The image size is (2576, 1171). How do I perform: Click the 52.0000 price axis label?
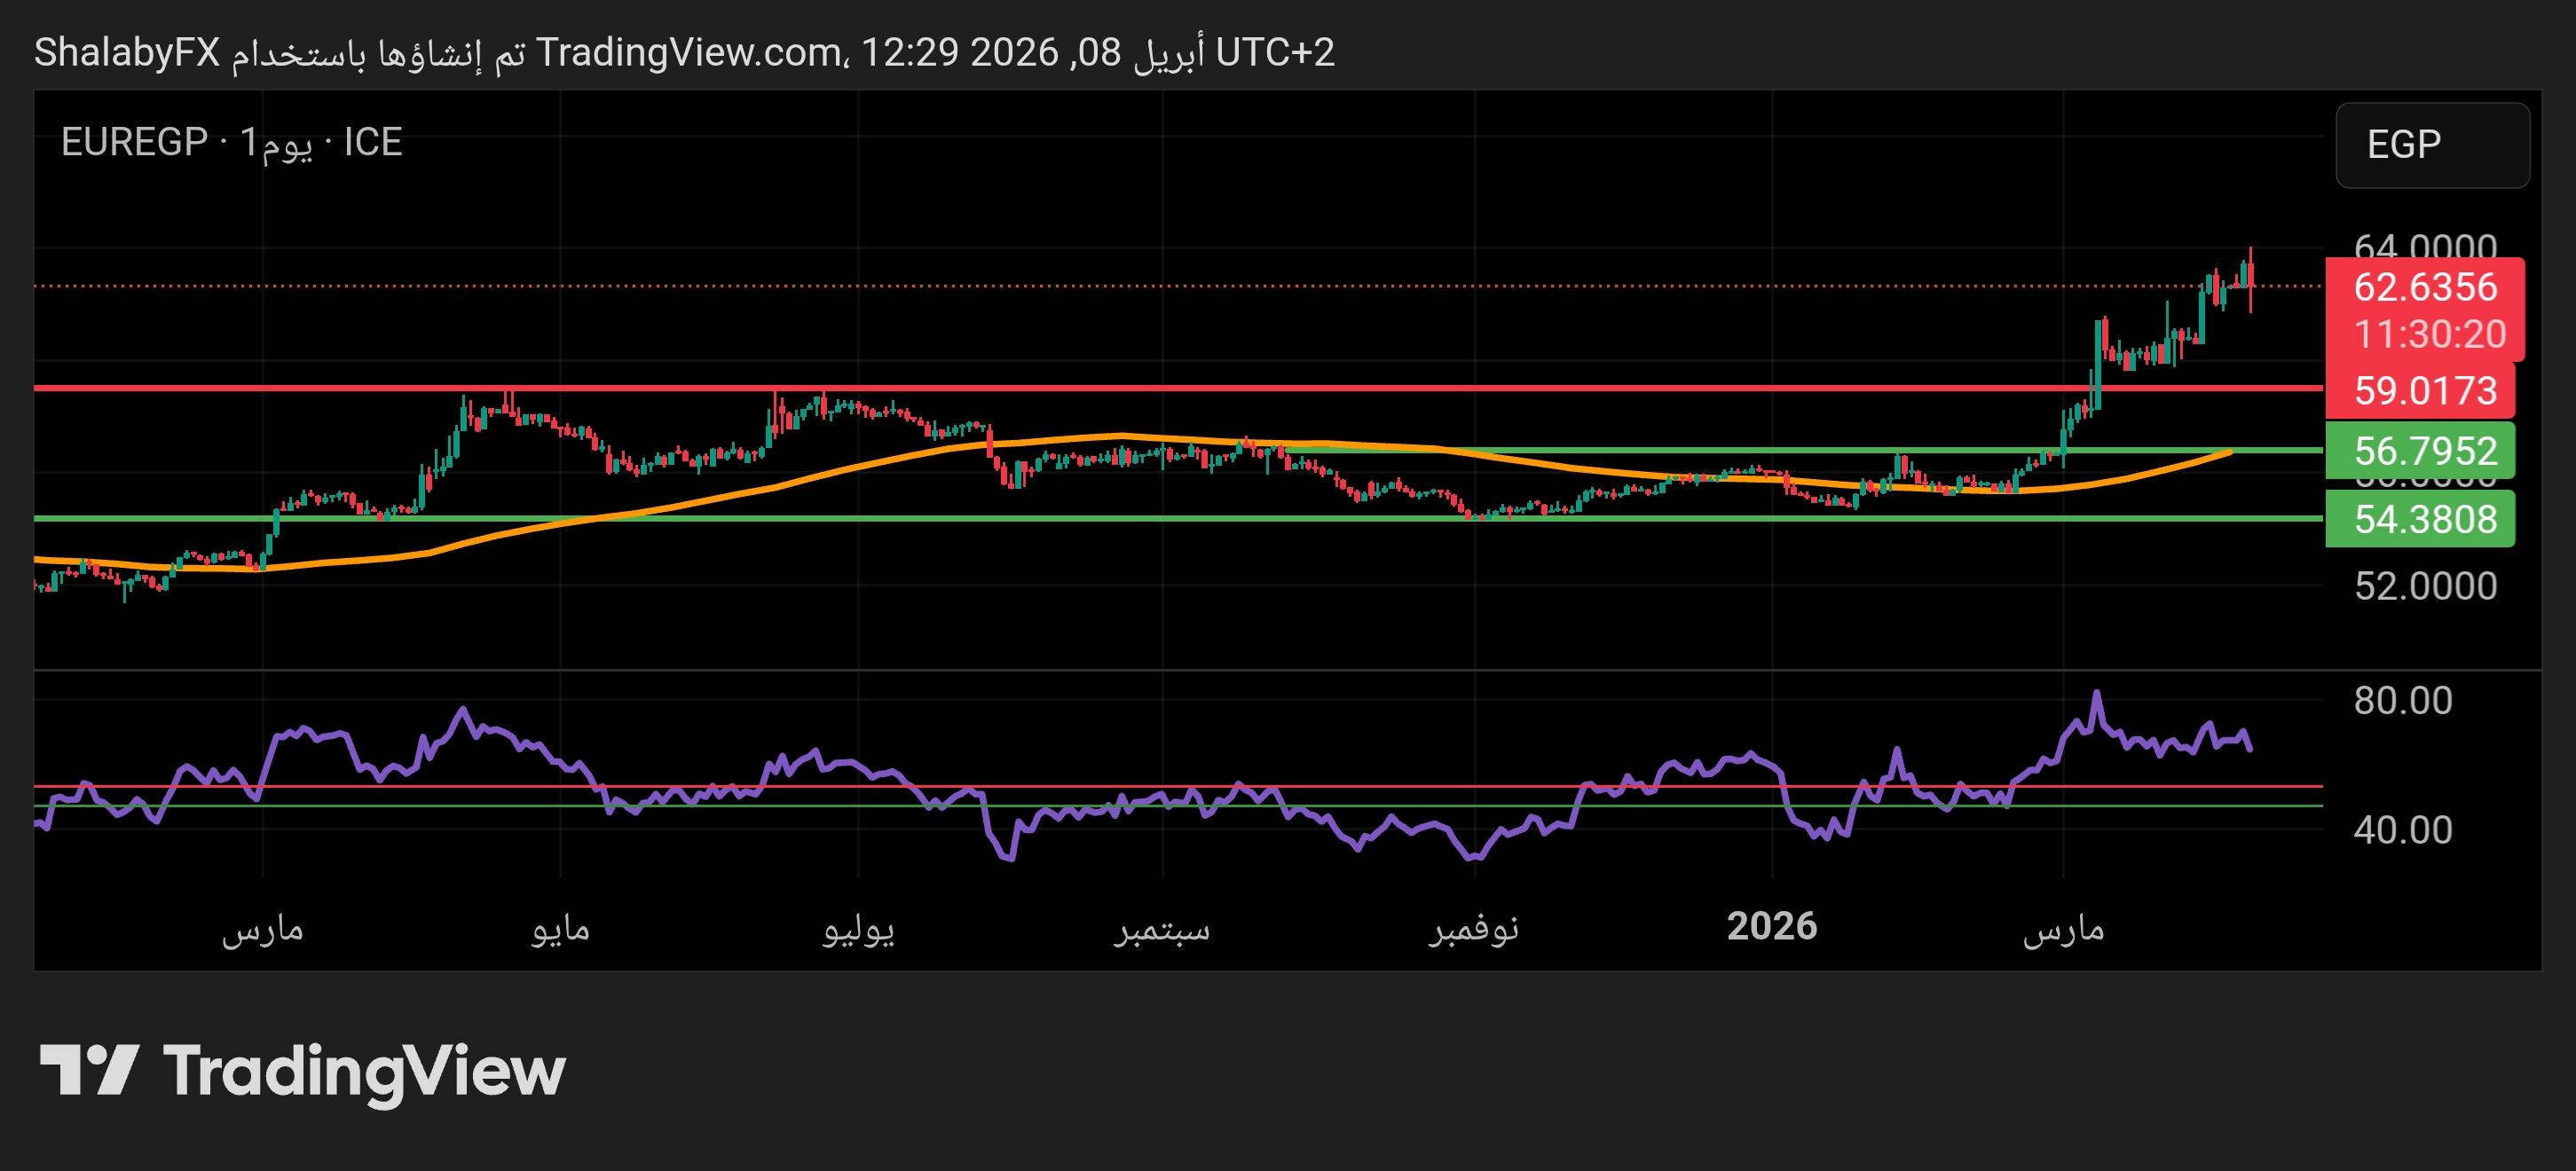pos(2424,586)
